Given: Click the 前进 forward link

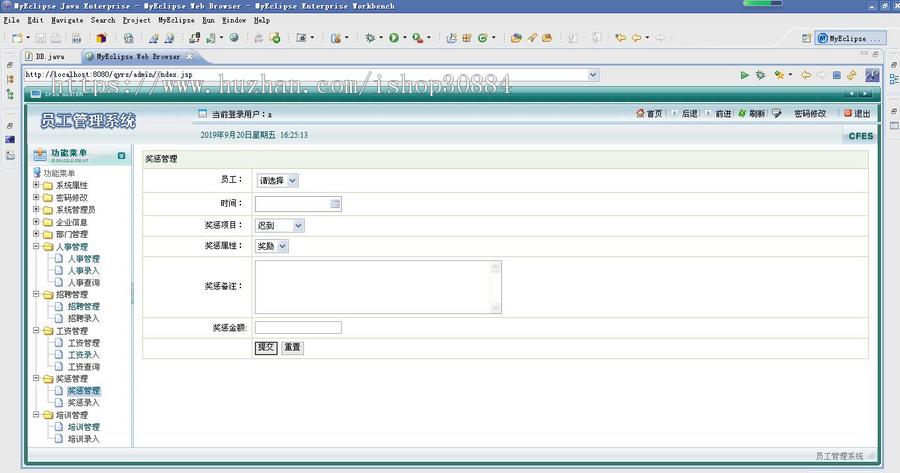Looking at the screenshot, I should tap(723, 114).
